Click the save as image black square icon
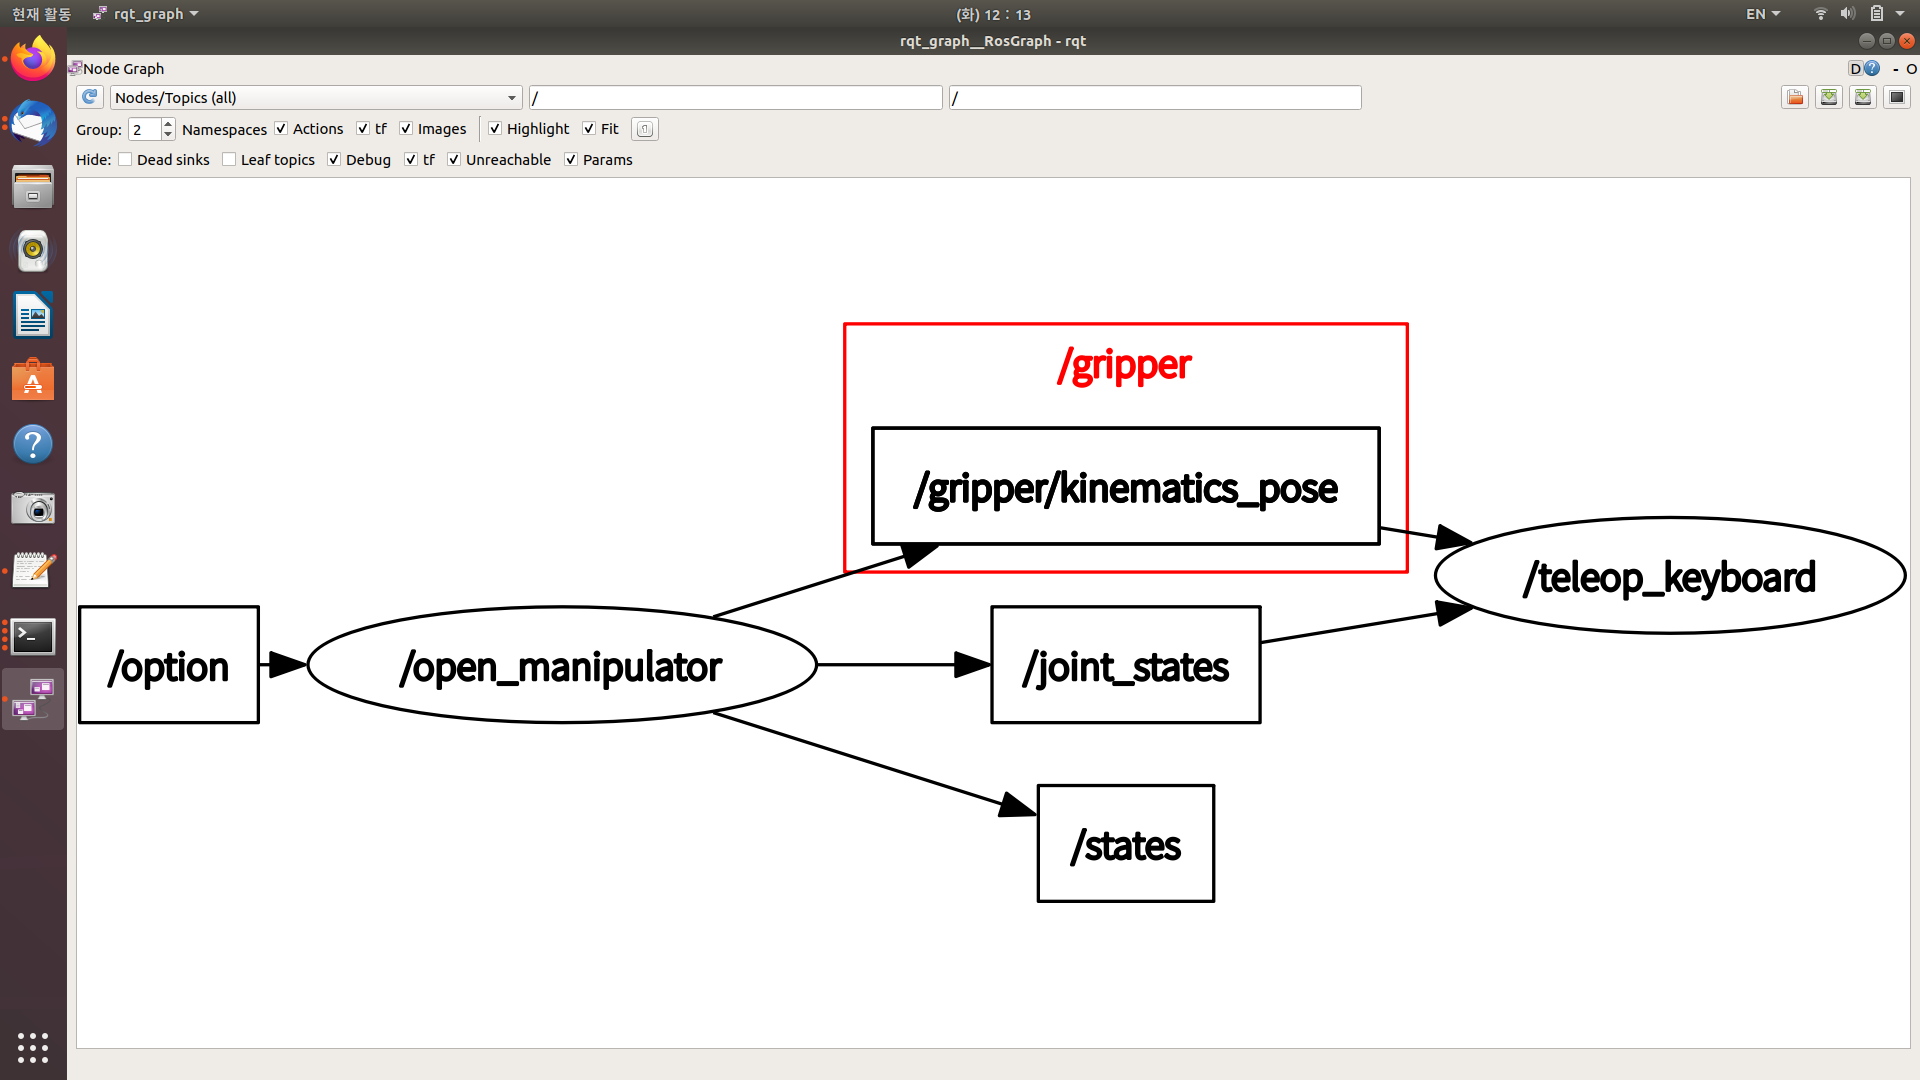This screenshot has height=1080, width=1920. tap(1897, 97)
